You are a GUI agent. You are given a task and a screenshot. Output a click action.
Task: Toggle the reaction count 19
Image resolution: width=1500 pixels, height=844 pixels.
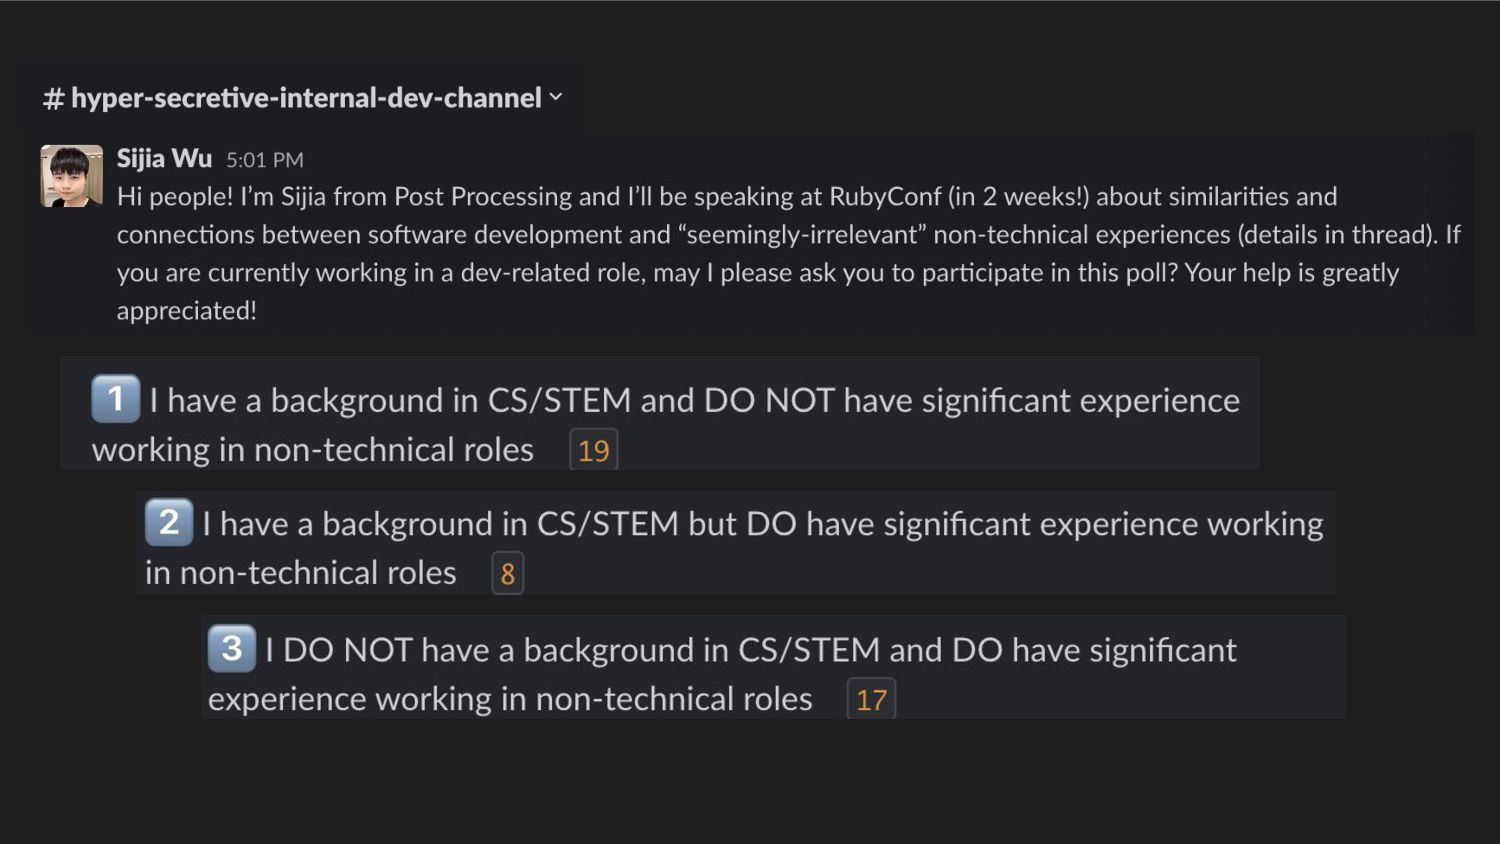click(594, 450)
